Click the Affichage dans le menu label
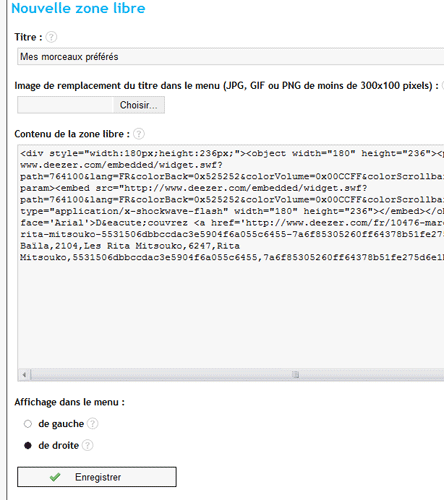 69,402
